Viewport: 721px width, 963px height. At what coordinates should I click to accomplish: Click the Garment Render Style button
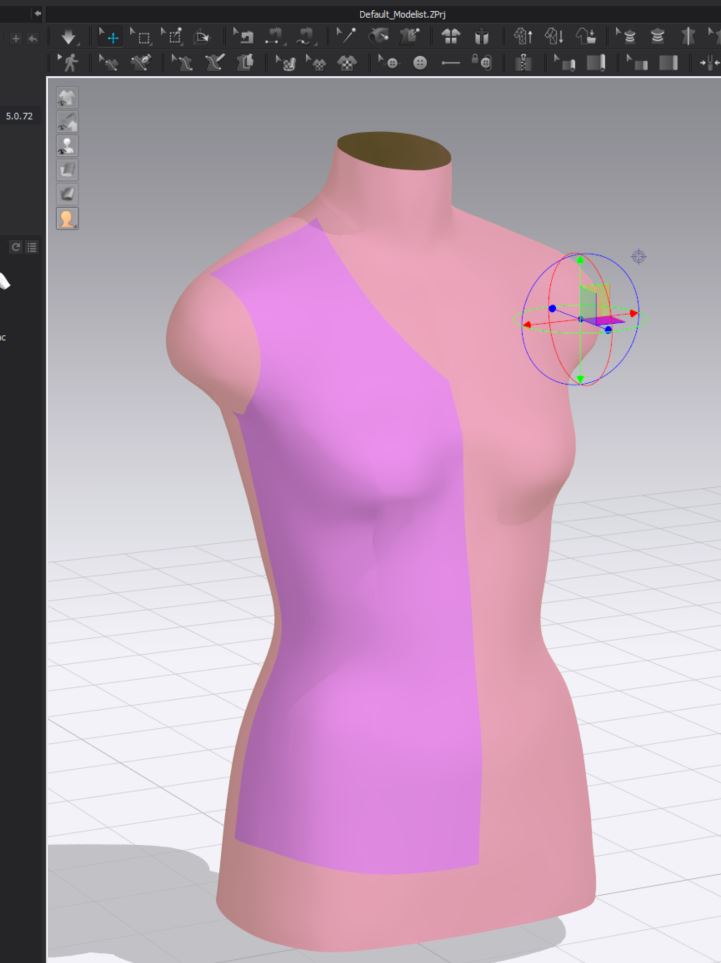click(67, 194)
